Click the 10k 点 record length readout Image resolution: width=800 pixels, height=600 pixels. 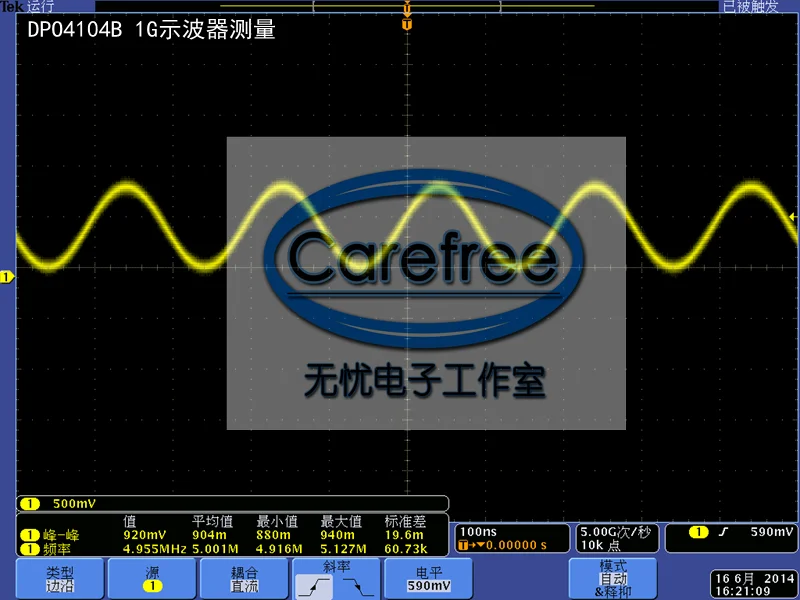click(x=601, y=545)
